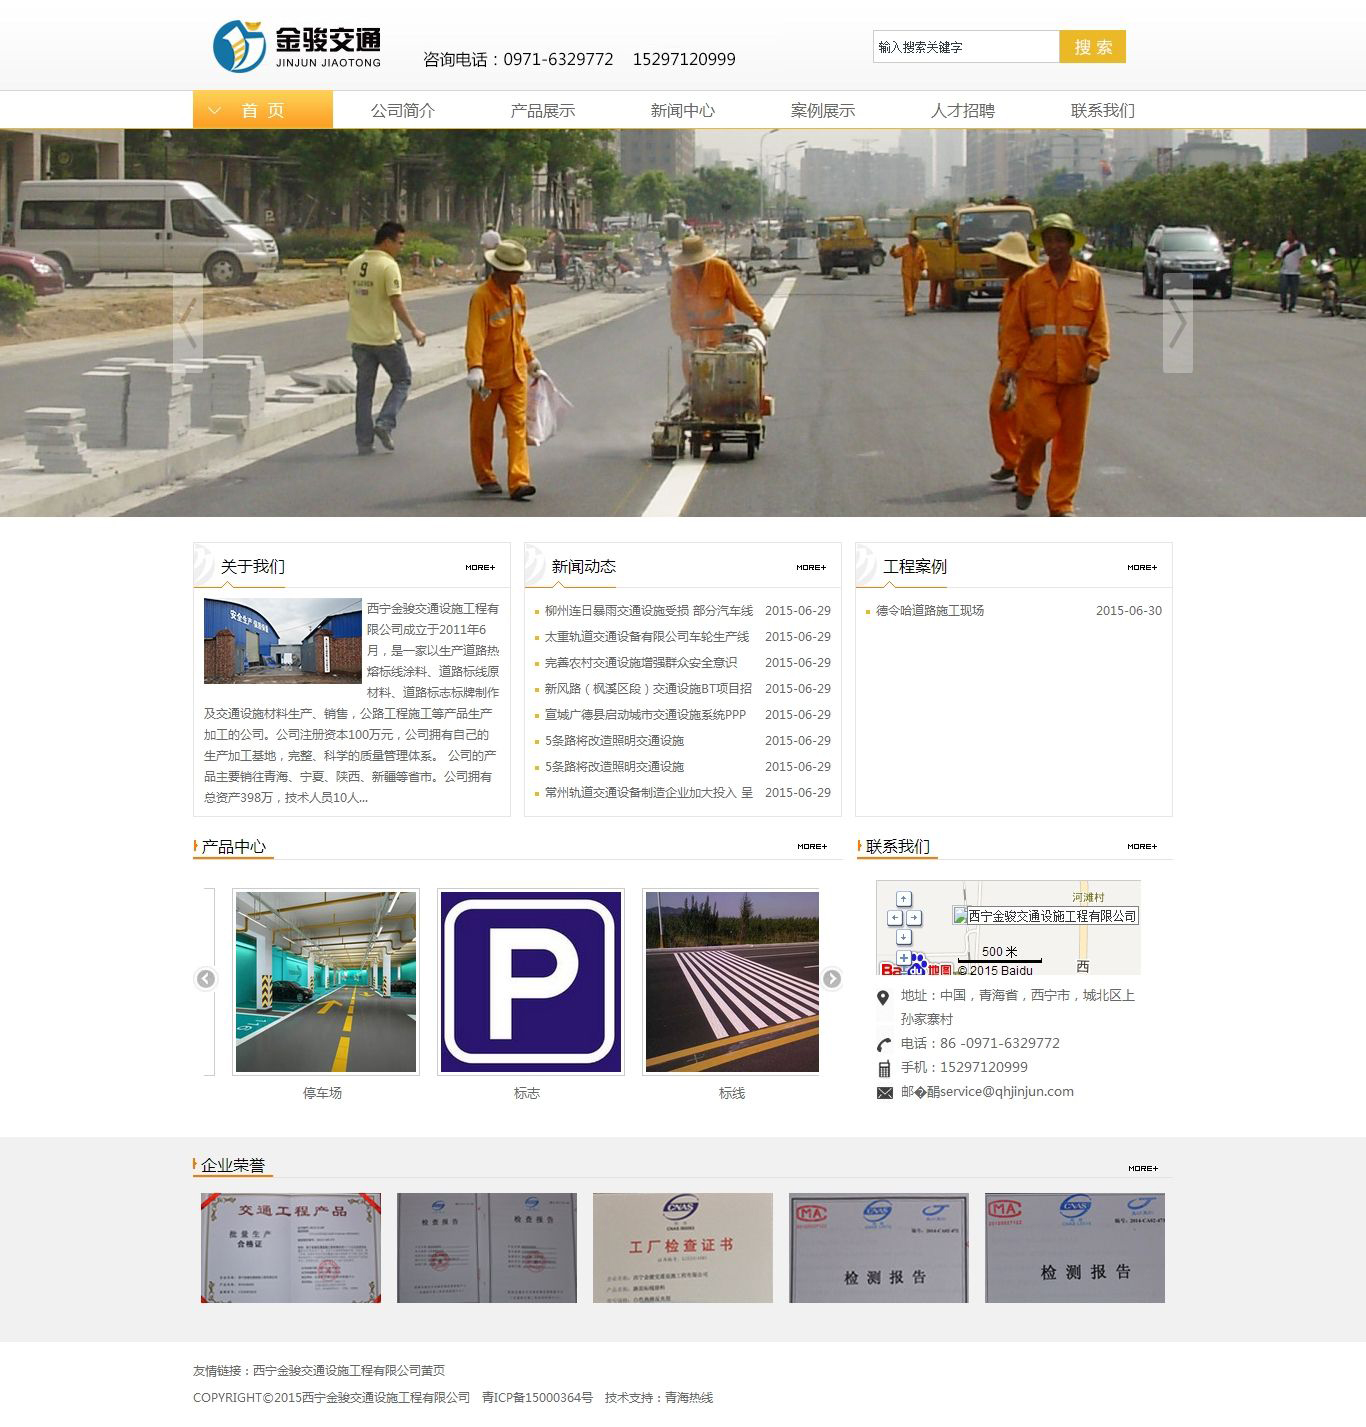Viewport: 1366px width, 1427px height.
Task: Advance to next banner slide arrow
Action: (x=1177, y=323)
